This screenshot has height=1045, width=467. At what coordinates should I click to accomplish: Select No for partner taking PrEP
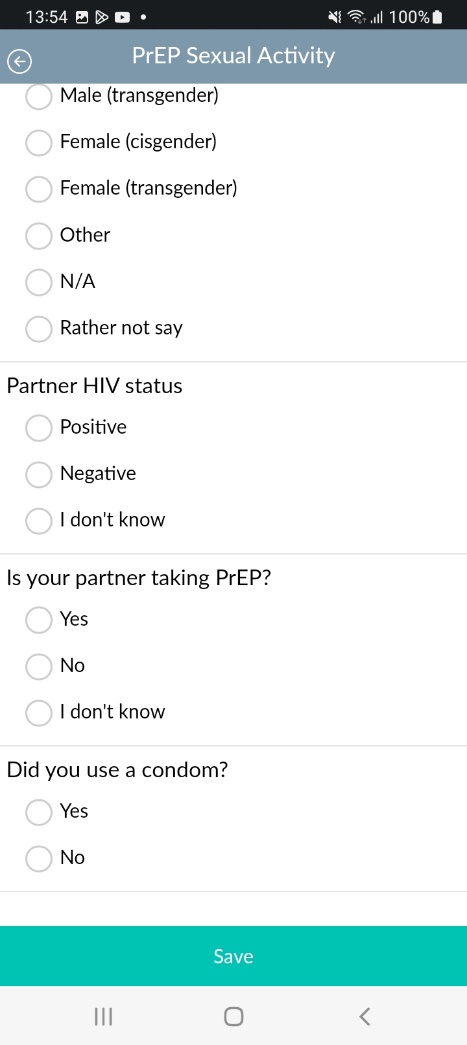pyautogui.click(x=39, y=666)
